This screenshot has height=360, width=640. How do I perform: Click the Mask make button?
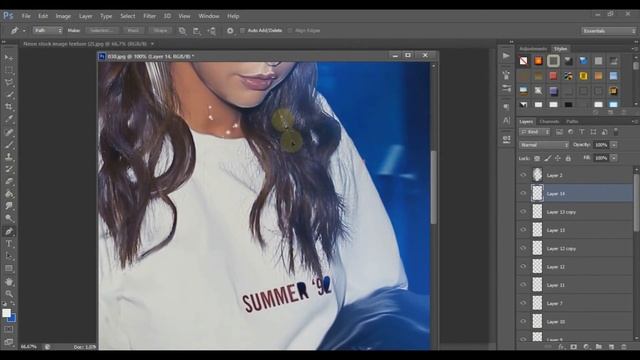[133, 31]
